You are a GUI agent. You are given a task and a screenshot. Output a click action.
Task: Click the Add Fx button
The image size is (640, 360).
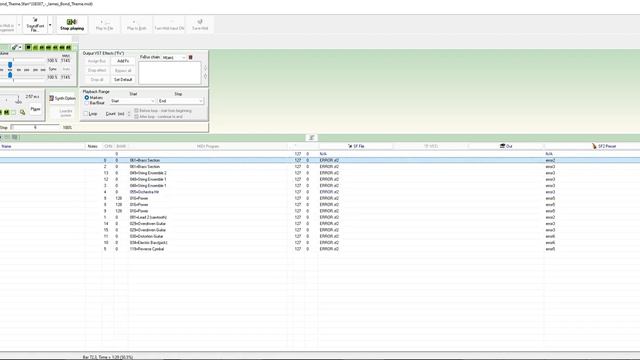123,61
